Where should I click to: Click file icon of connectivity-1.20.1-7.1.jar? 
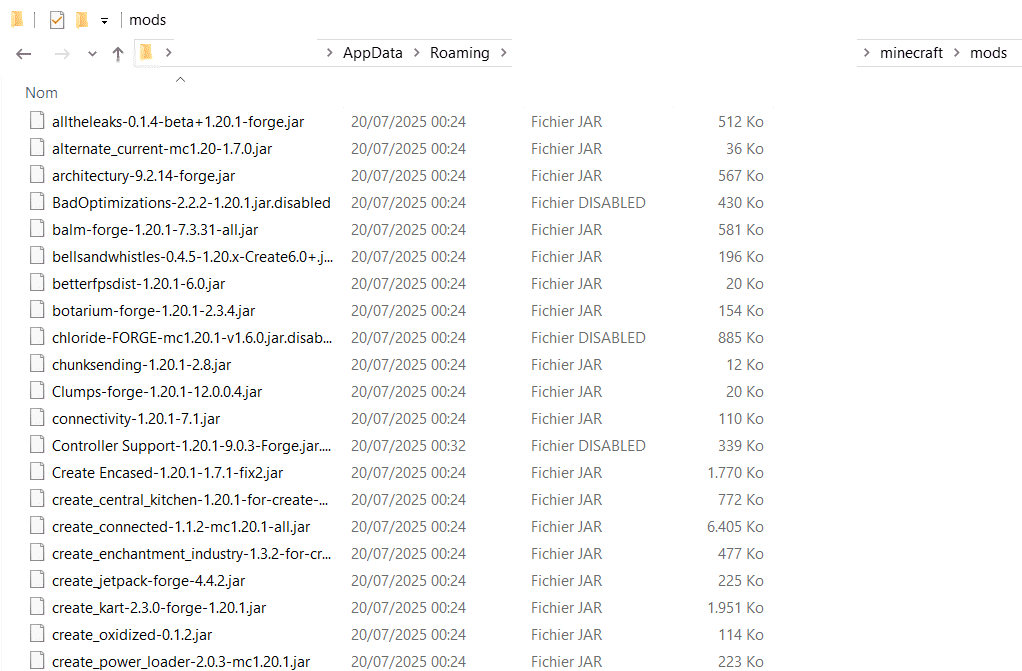point(37,417)
